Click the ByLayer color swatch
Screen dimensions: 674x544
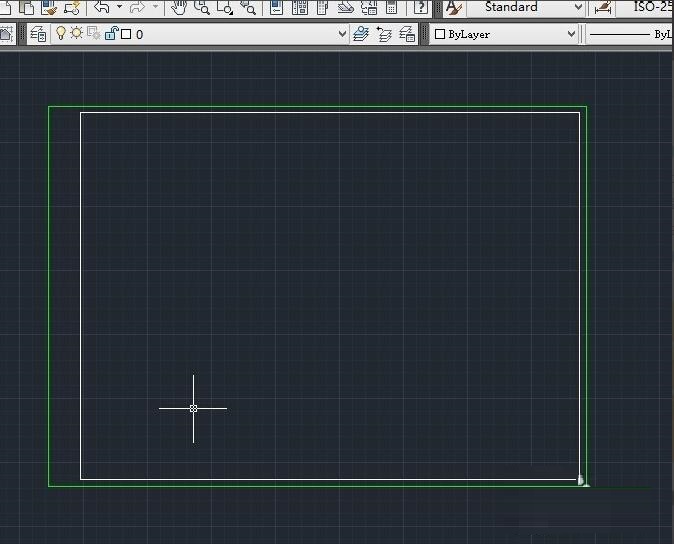[x=440, y=34]
